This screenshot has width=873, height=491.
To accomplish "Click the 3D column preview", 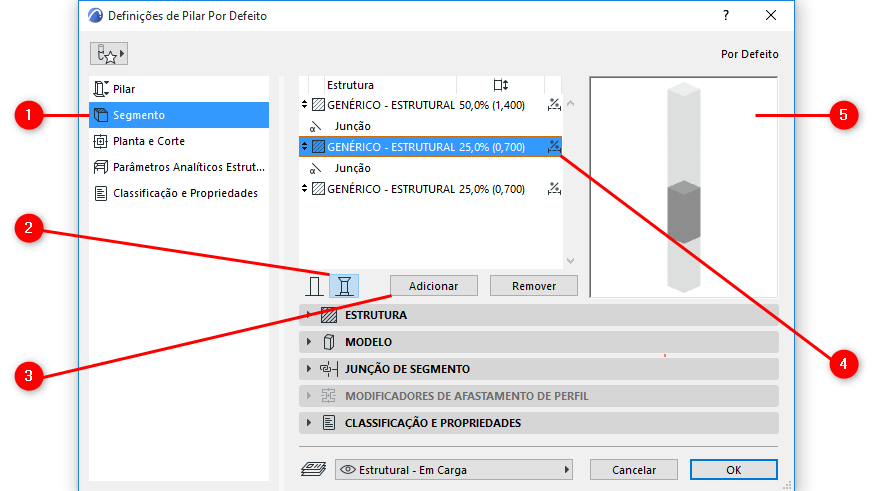I will [x=684, y=187].
